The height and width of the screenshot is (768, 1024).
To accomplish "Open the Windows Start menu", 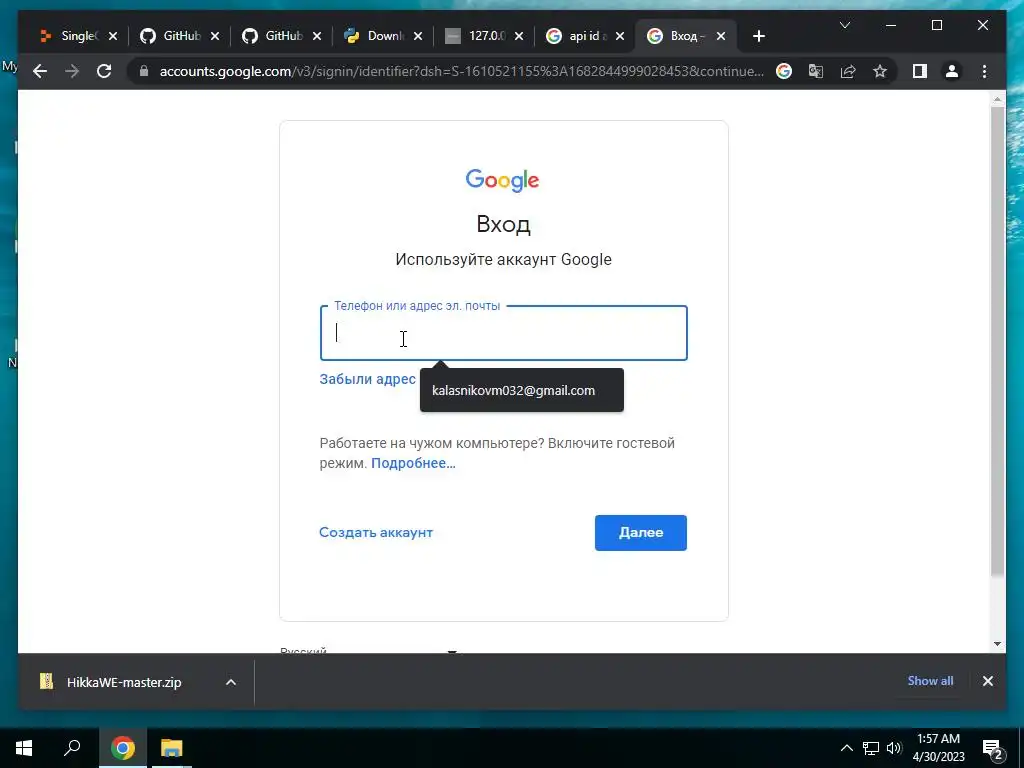I will (x=24, y=747).
